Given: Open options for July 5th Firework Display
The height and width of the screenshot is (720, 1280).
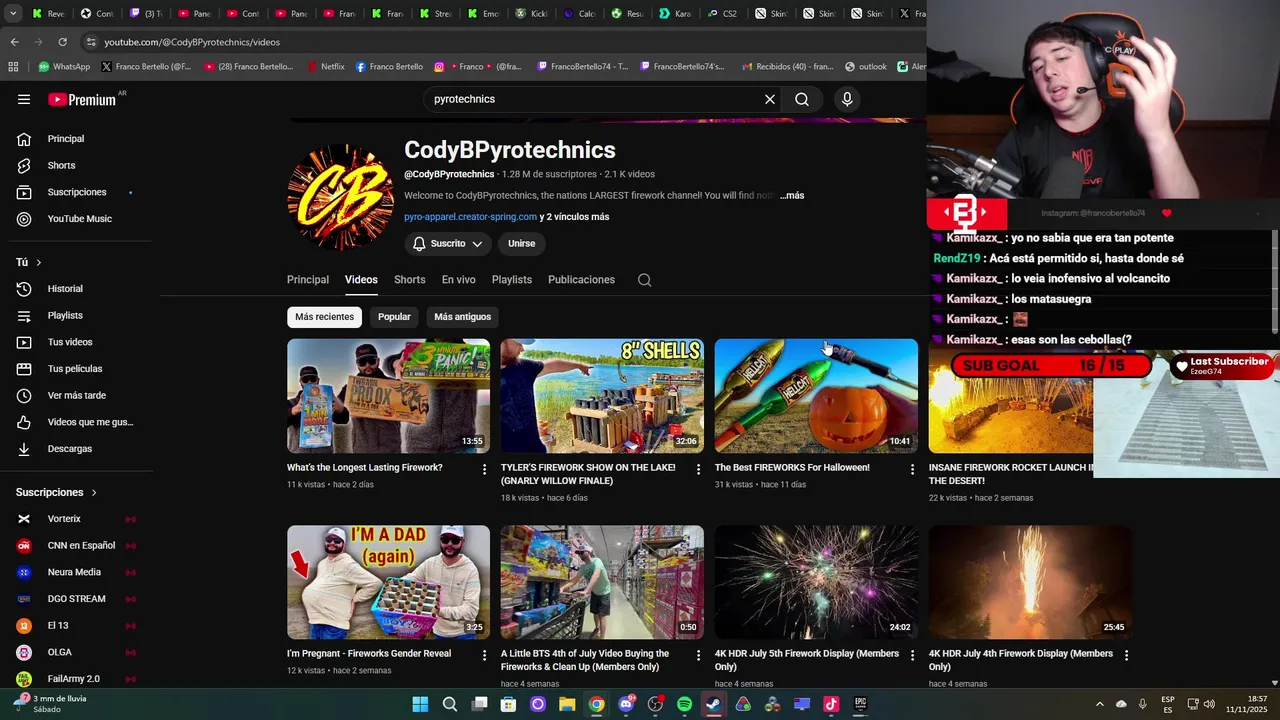Looking at the screenshot, I should click(x=912, y=655).
